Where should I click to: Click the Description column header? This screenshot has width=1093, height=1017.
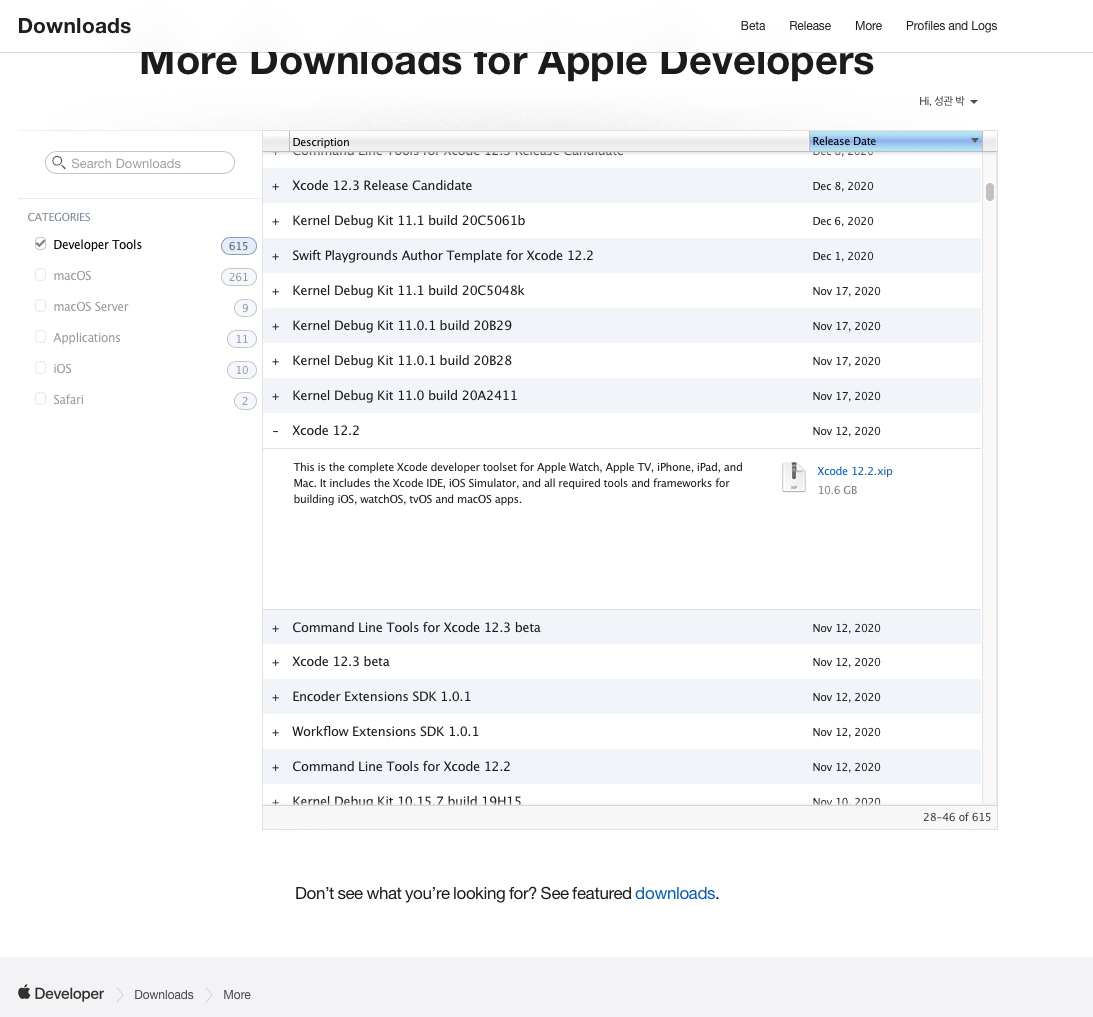[549, 142]
